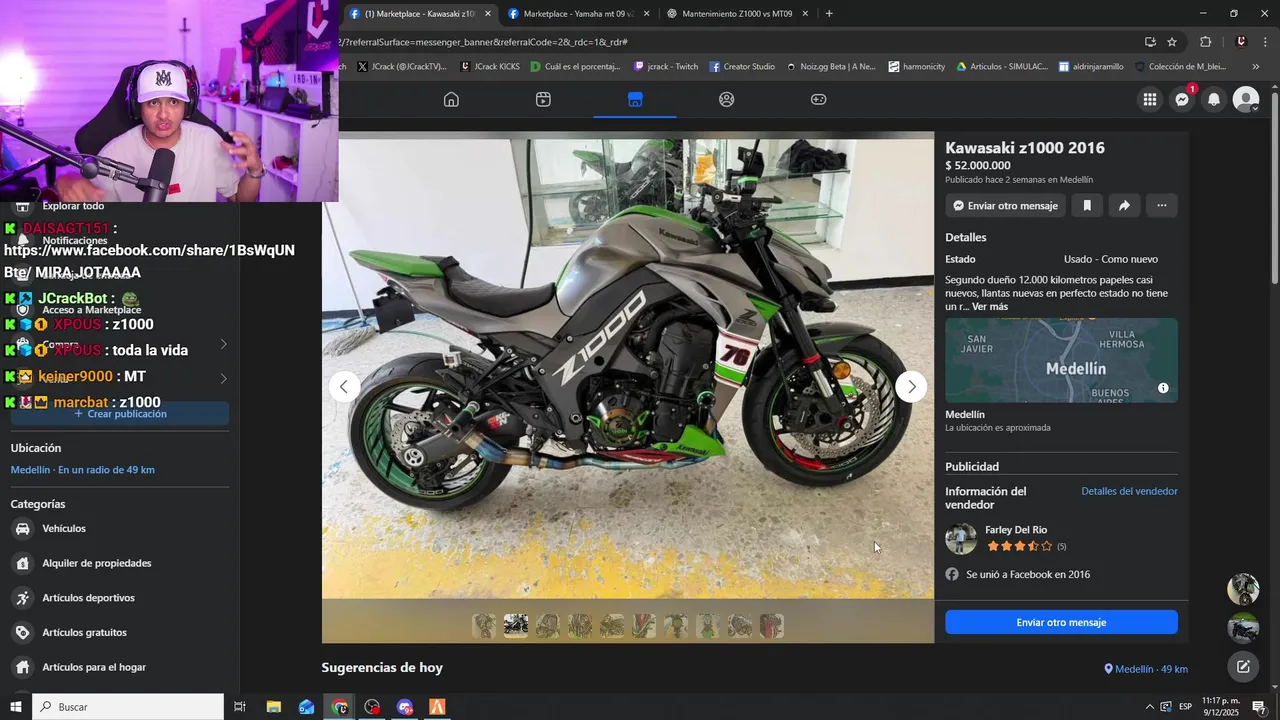Open Detalles del vendedor link
The height and width of the screenshot is (720, 1280).
pos(1129,491)
